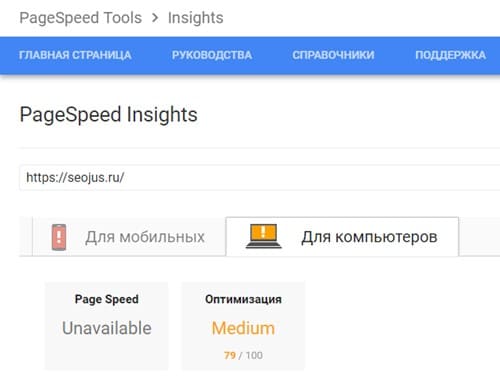Click the 79 / 100 score text
This screenshot has height=377, width=500.
pyautogui.click(x=243, y=355)
